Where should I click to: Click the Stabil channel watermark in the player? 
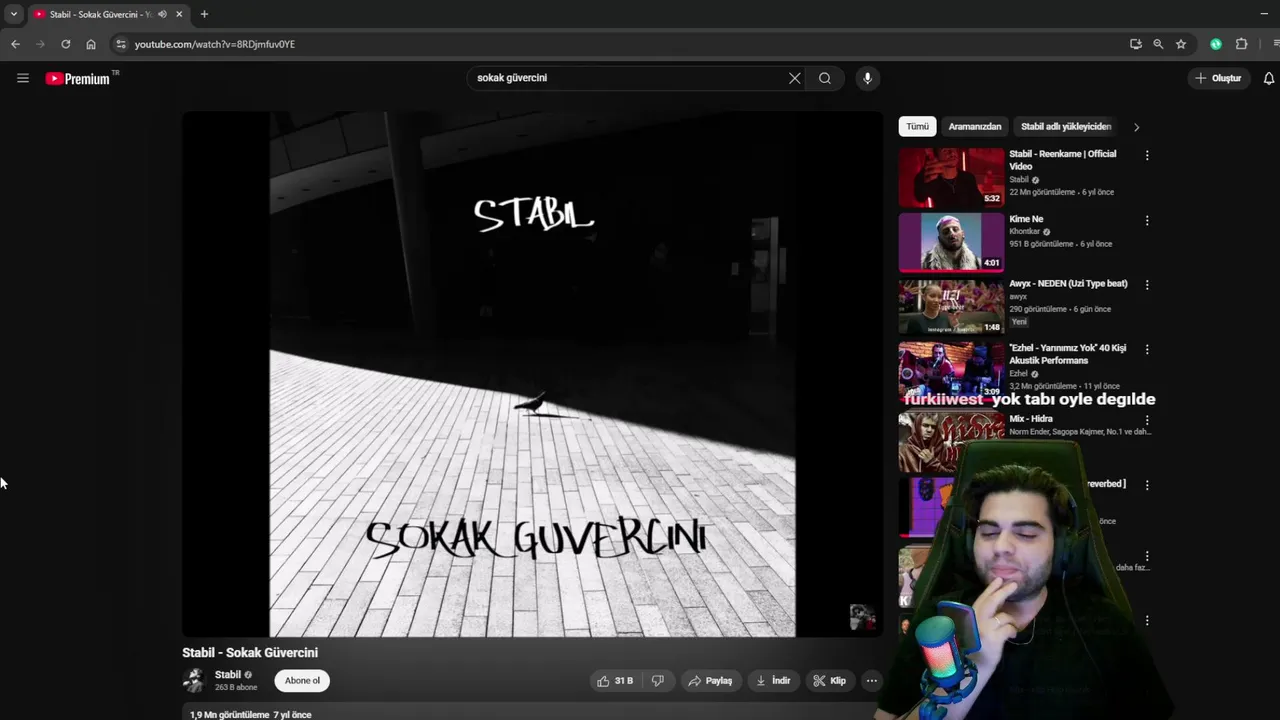[x=862, y=617]
